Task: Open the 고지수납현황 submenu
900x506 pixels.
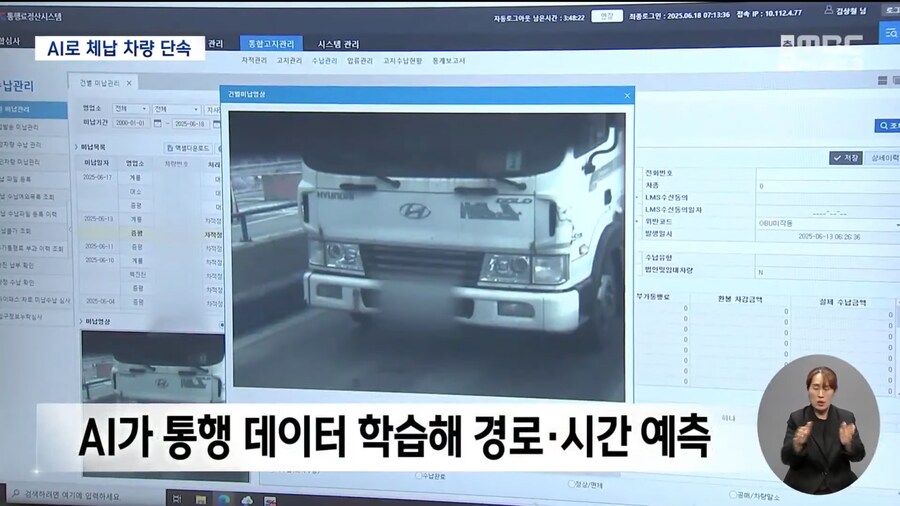Action: (402, 60)
